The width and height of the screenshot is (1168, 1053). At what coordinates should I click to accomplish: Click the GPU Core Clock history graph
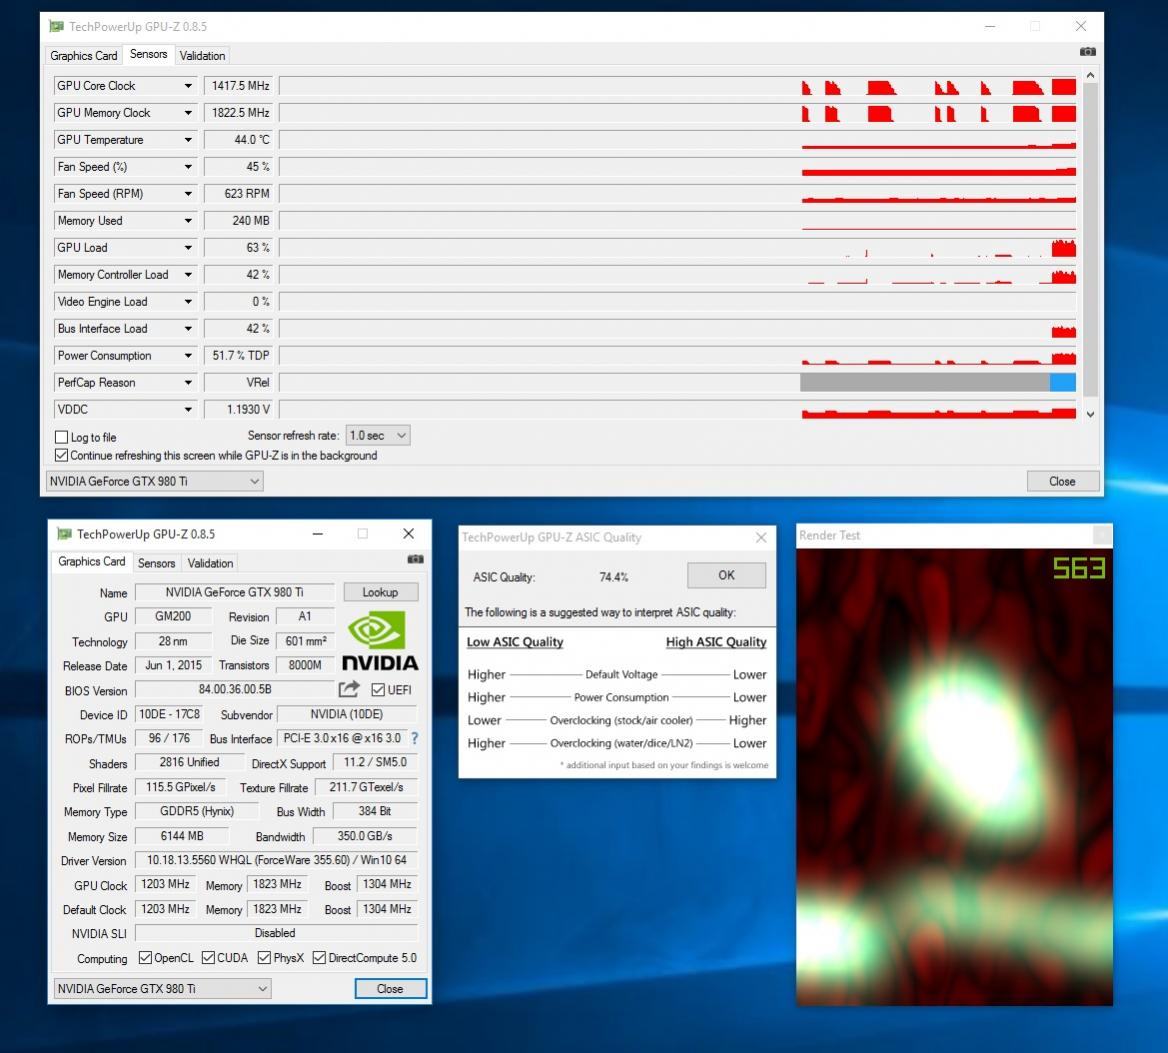(678, 86)
